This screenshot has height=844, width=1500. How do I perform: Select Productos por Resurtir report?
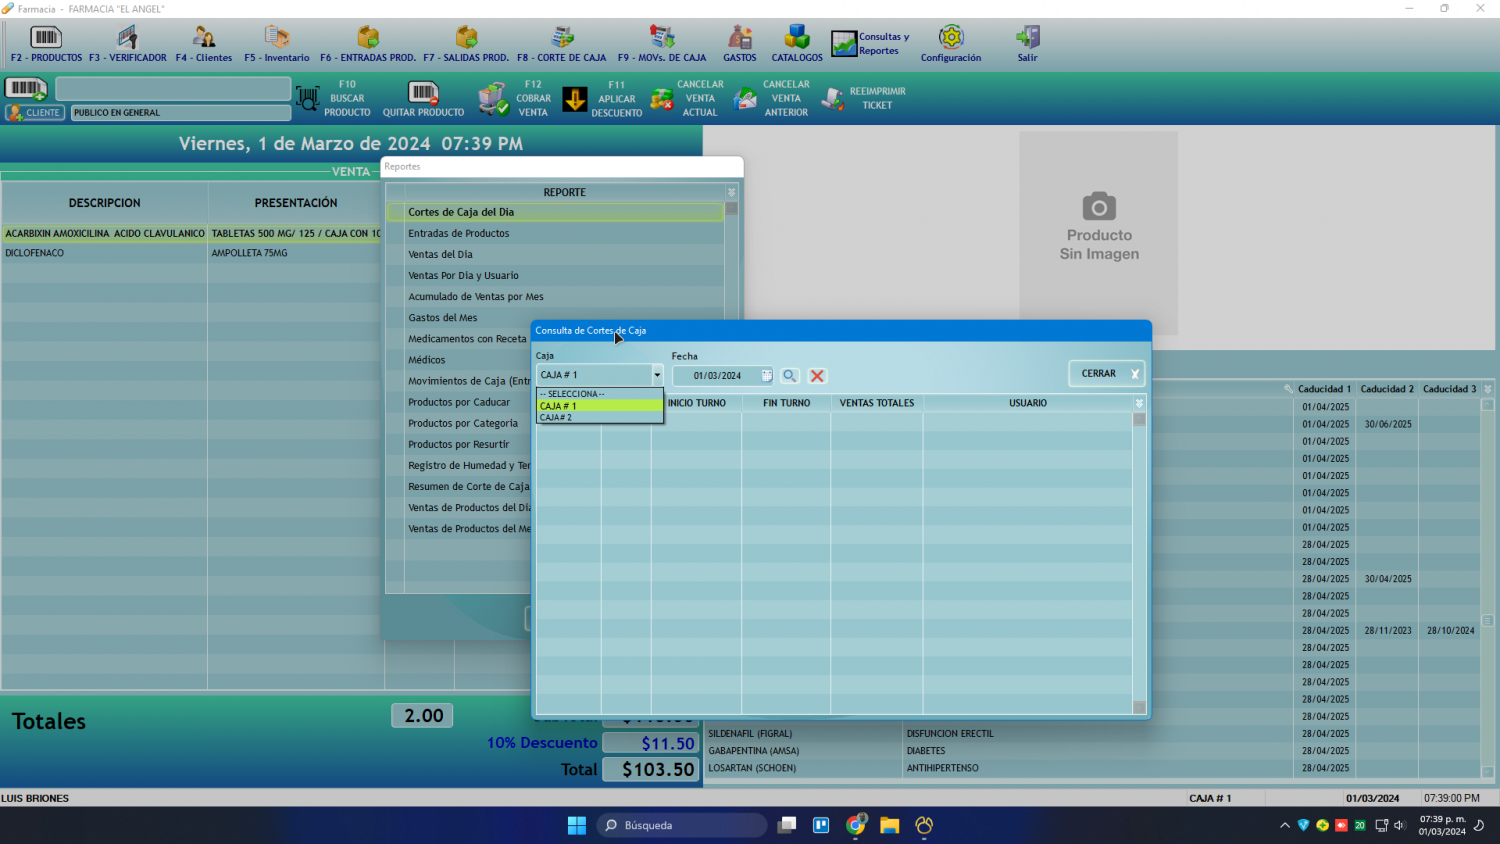[459, 444]
